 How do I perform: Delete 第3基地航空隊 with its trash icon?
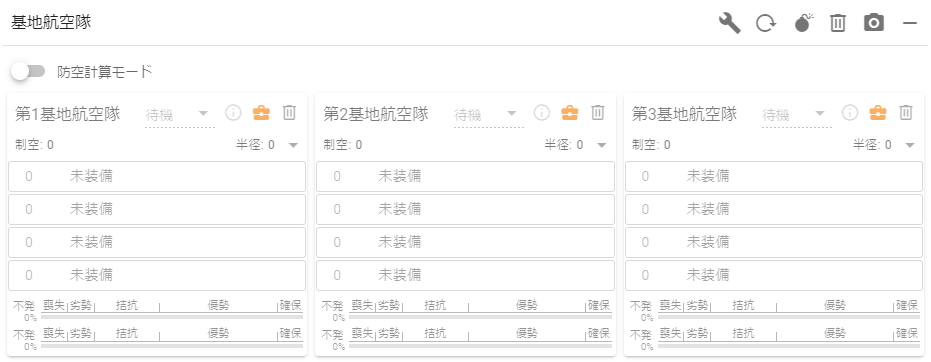tap(905, 112)
